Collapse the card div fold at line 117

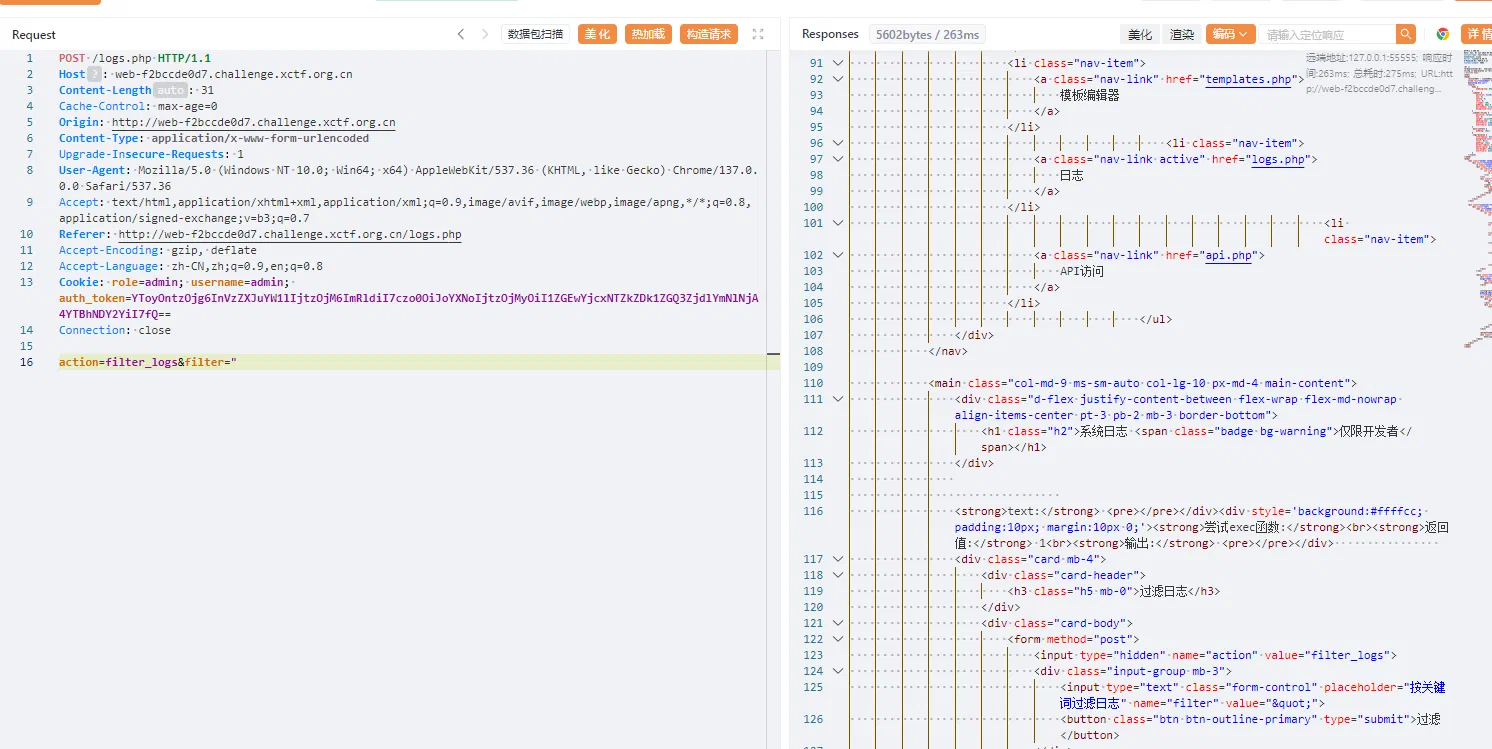(838, 559)
